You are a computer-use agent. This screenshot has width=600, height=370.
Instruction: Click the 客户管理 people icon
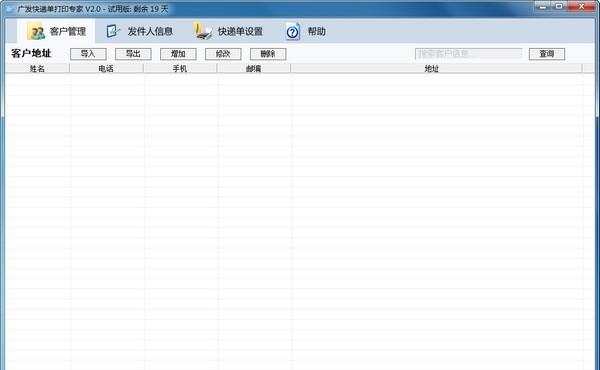[x=36, y=31]
